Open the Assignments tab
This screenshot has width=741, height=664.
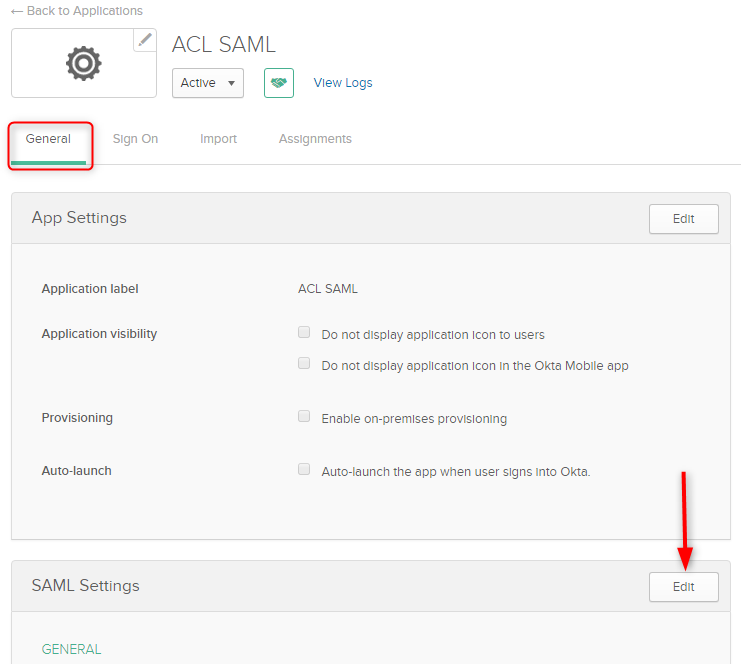[x=315, y=139]
